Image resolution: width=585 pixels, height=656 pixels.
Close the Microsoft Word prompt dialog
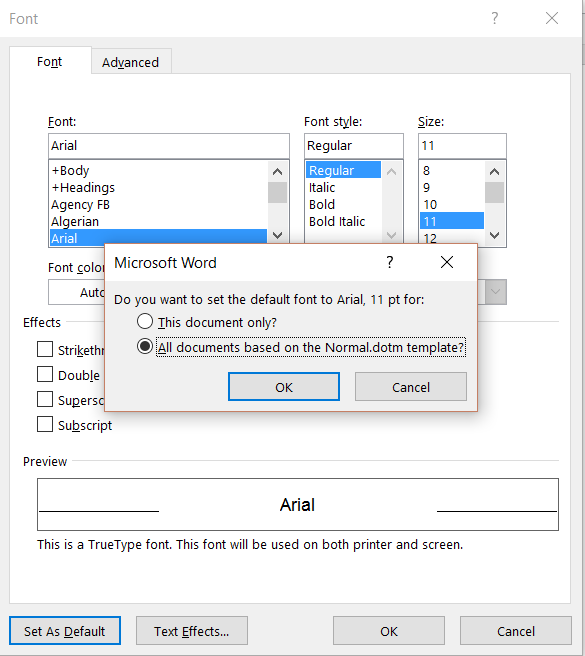447,262
